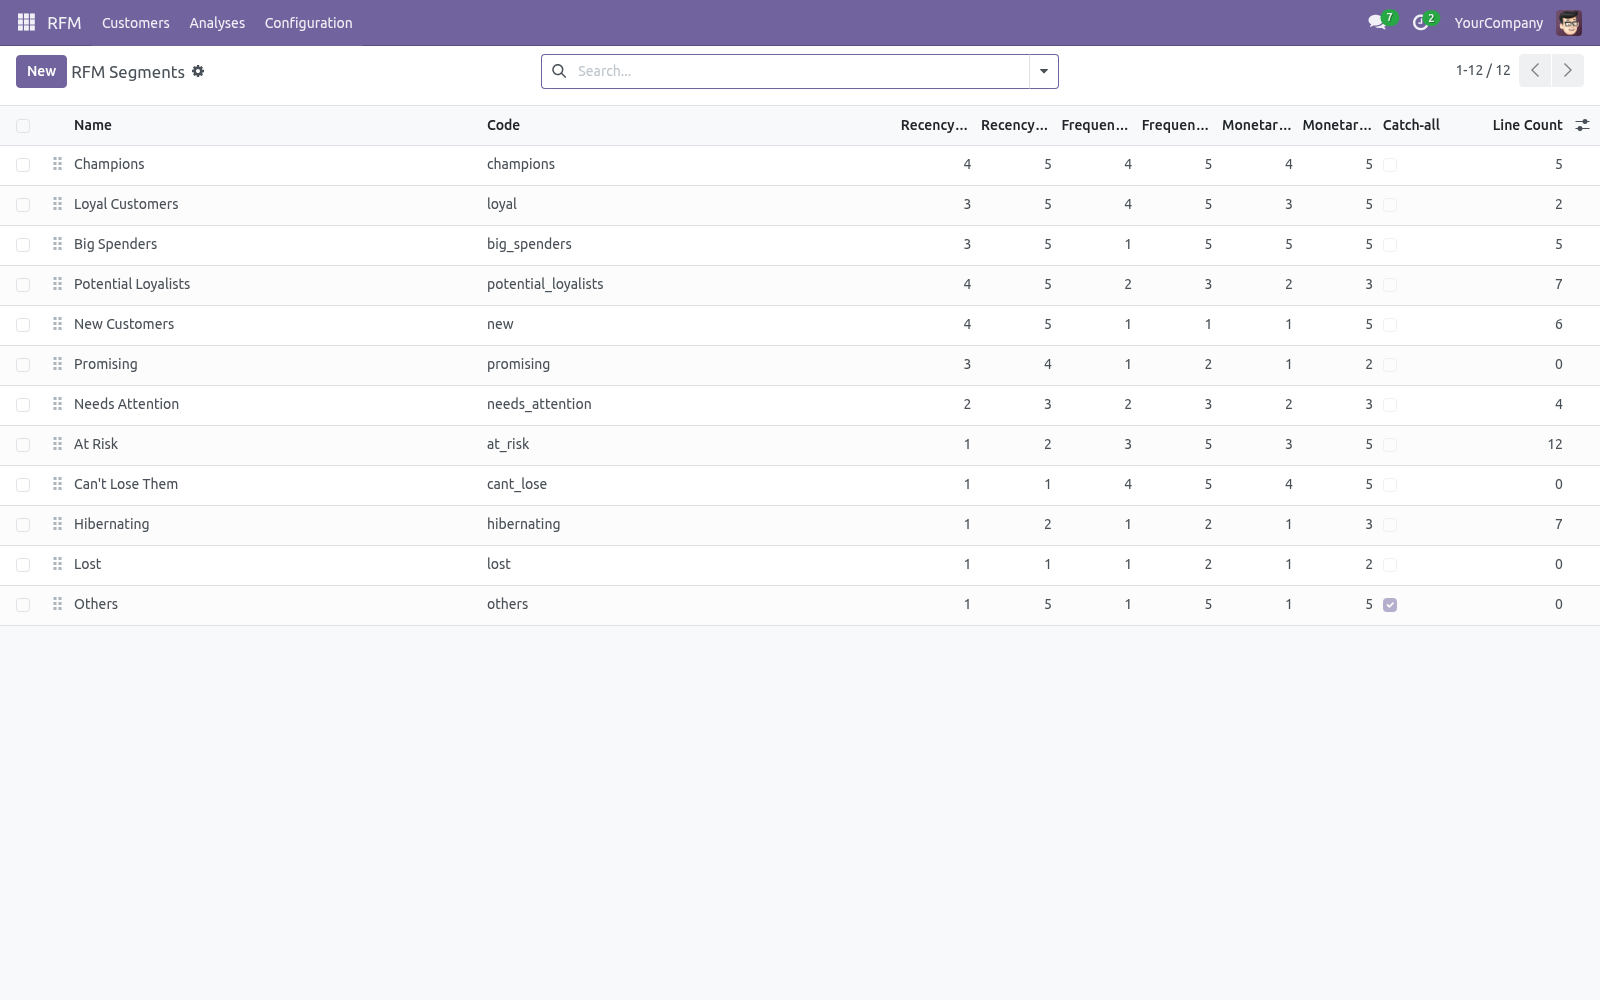Toggle the Catch-all checkbox for Others

[1390, 605]
